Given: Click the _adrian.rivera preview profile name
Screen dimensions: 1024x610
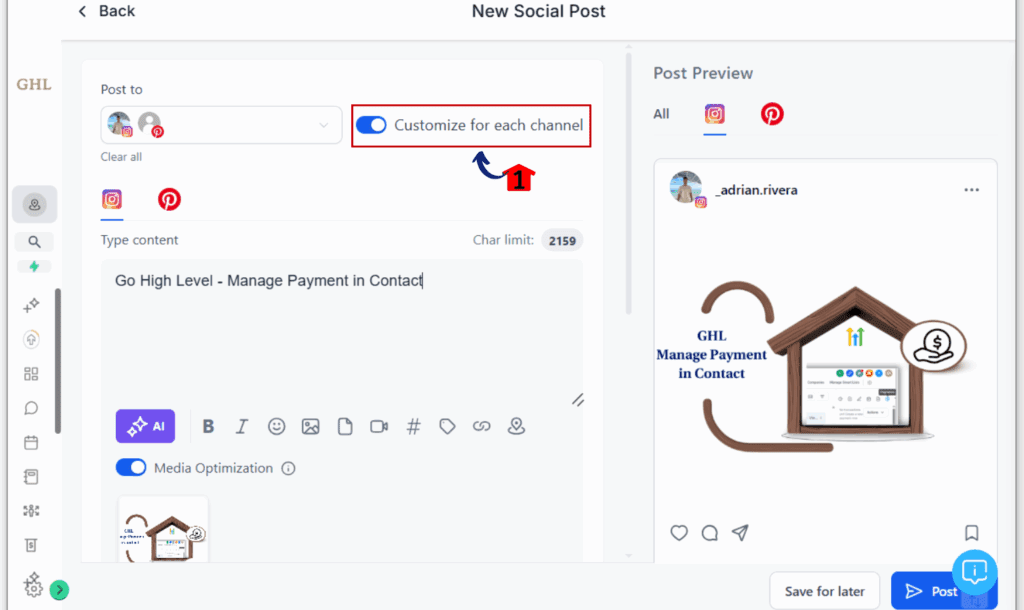Looking at the screenshot, I should 756,190.
